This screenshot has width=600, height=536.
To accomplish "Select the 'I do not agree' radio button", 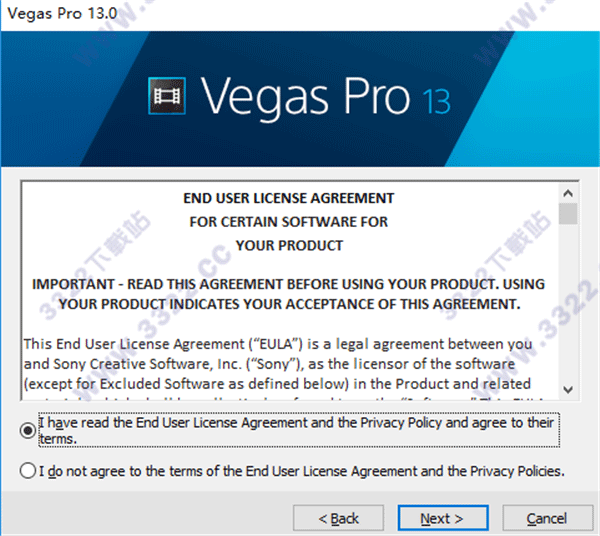I will tap(28, 471).
